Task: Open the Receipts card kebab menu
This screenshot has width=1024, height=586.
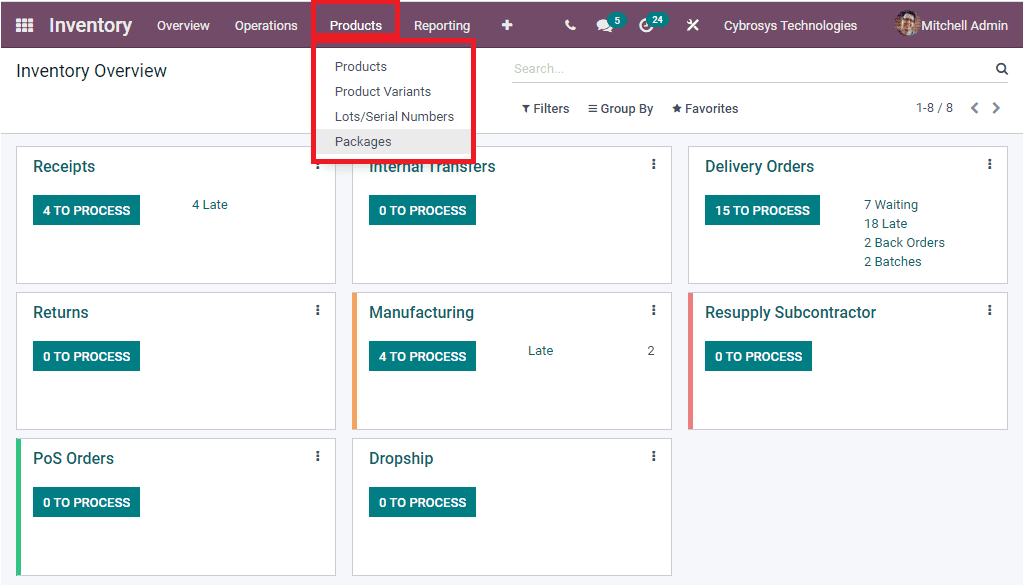Action: (317, 166)
